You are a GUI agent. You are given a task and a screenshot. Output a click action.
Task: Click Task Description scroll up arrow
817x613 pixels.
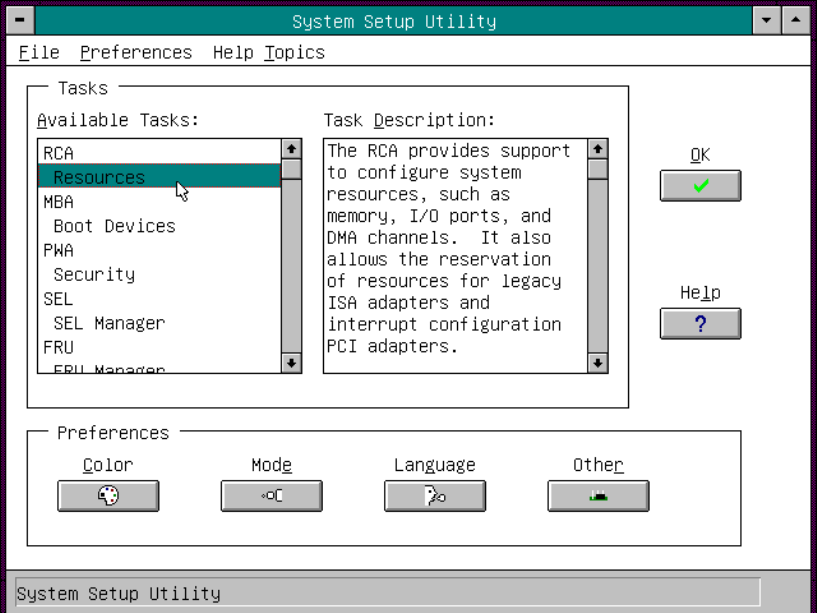tap(597, 149)
